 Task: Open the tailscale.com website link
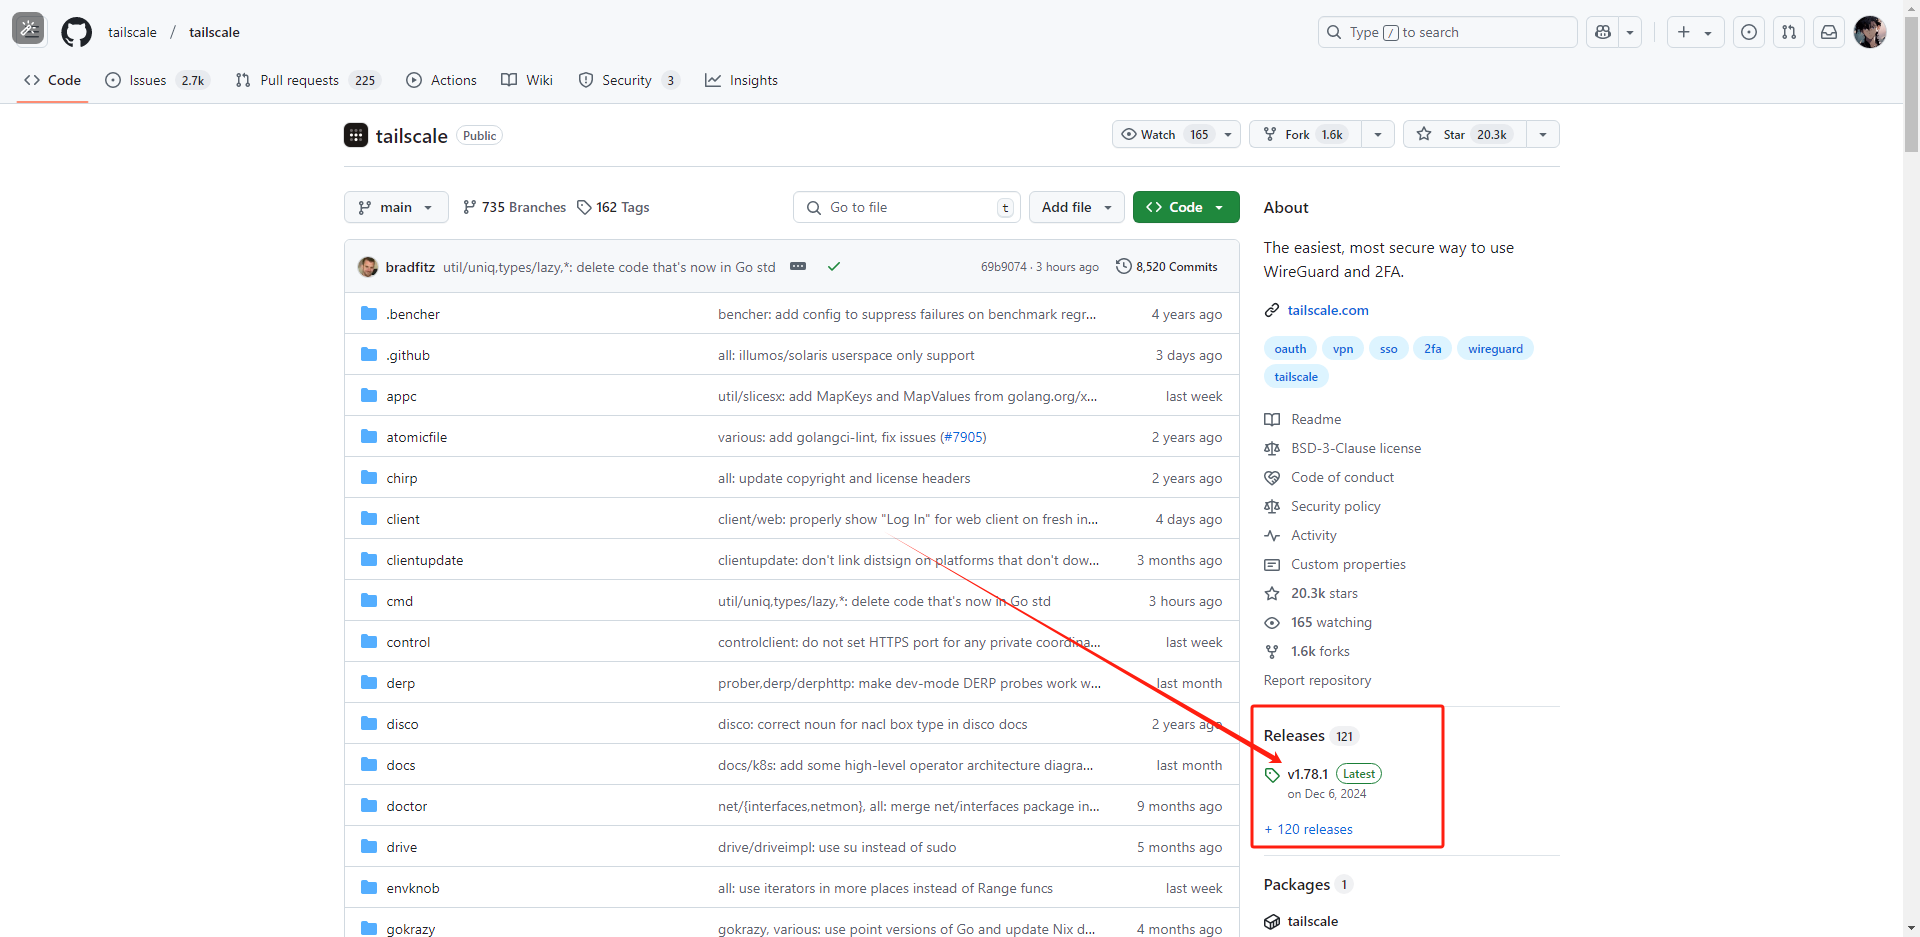click(1328, 310)
